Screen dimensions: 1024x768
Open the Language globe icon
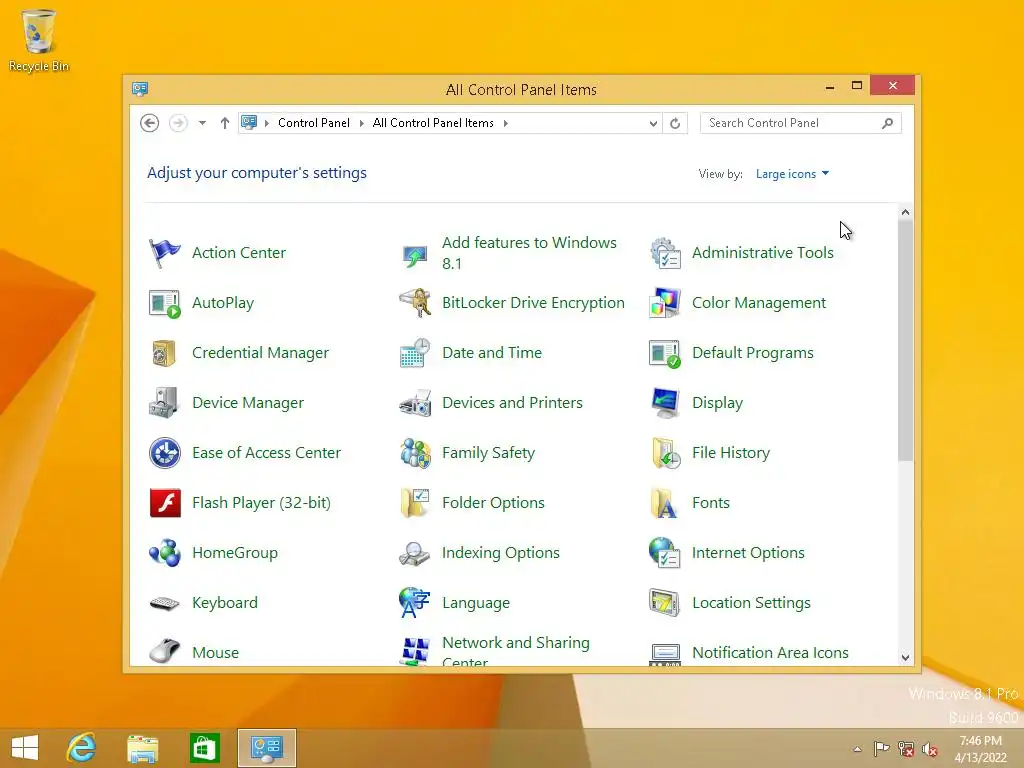pyautogui.click(x=415, y=603)
